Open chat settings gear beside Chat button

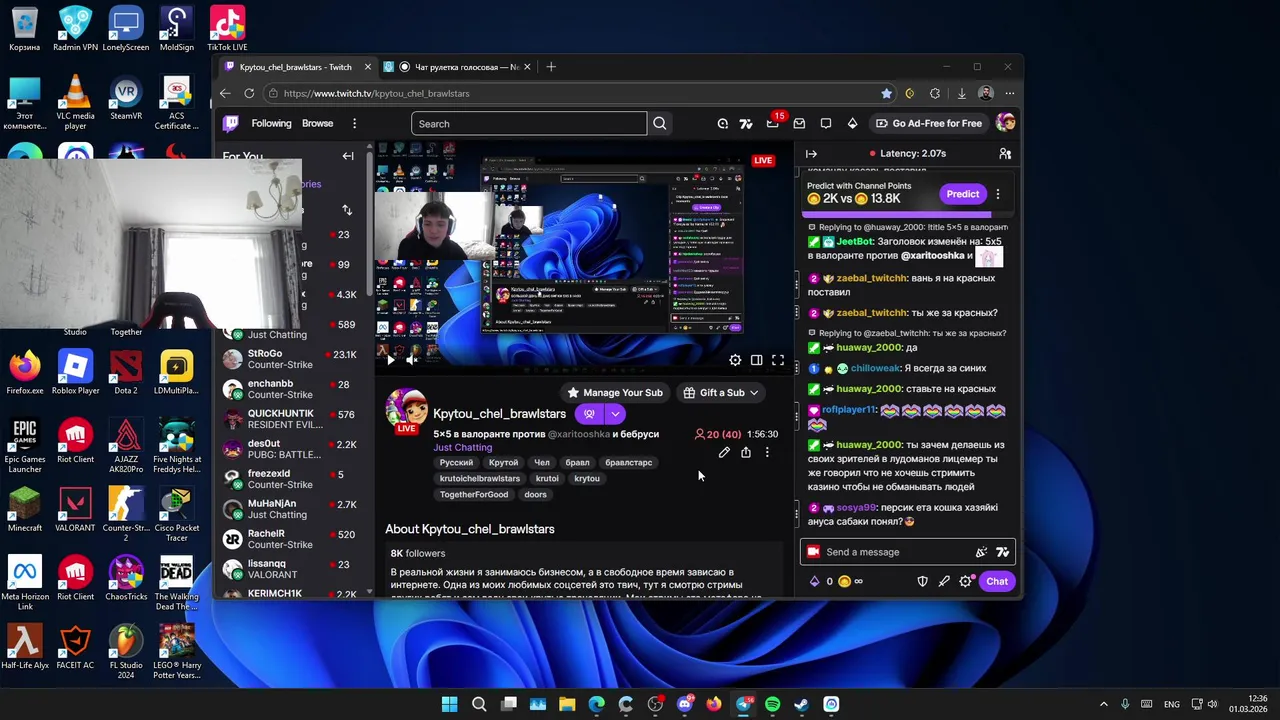click(965, 581)
